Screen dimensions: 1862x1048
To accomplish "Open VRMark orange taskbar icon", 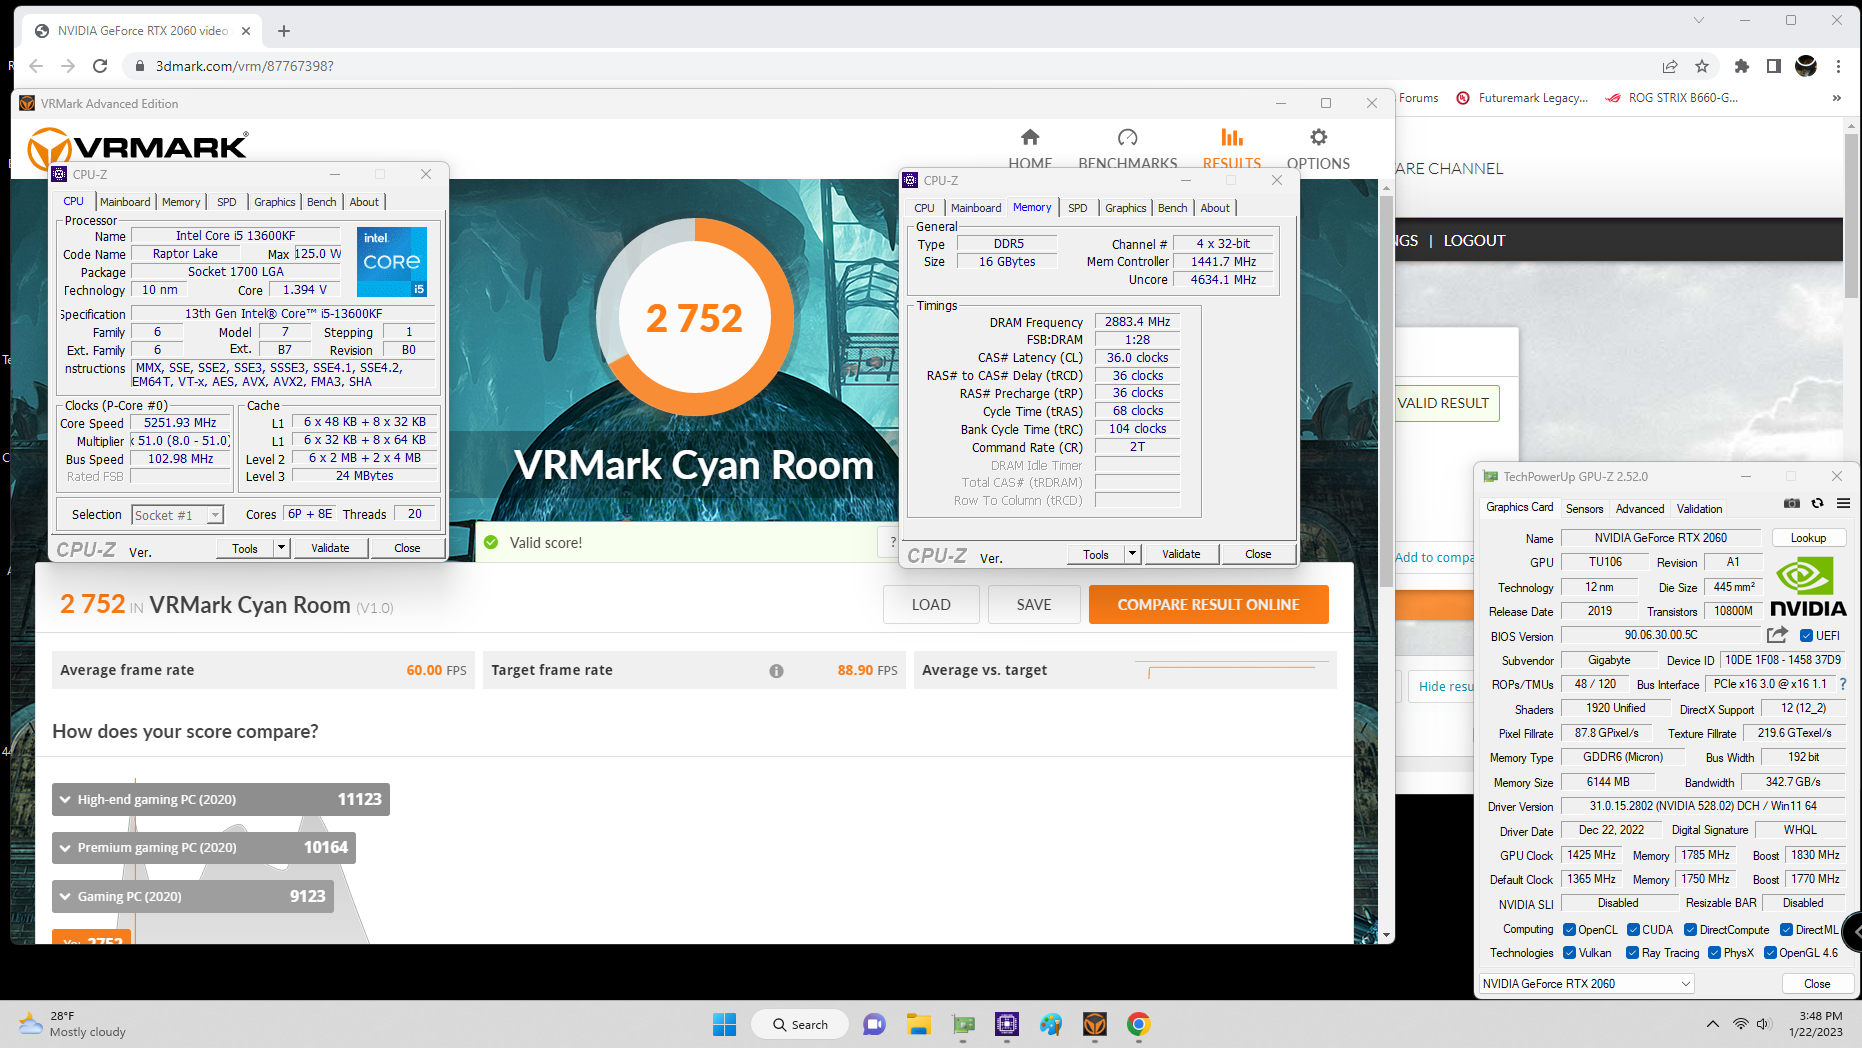I will pos(1095,1024).
